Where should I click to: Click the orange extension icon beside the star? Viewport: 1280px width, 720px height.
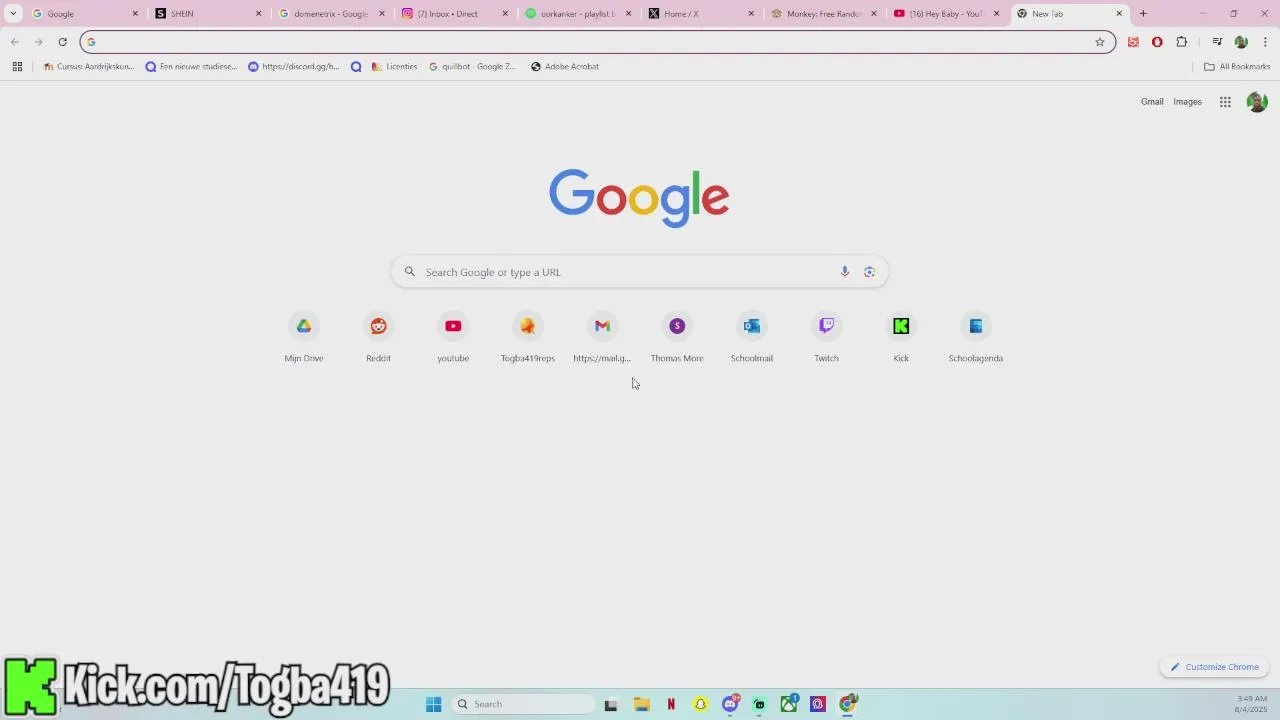[x=1133, y=42]
